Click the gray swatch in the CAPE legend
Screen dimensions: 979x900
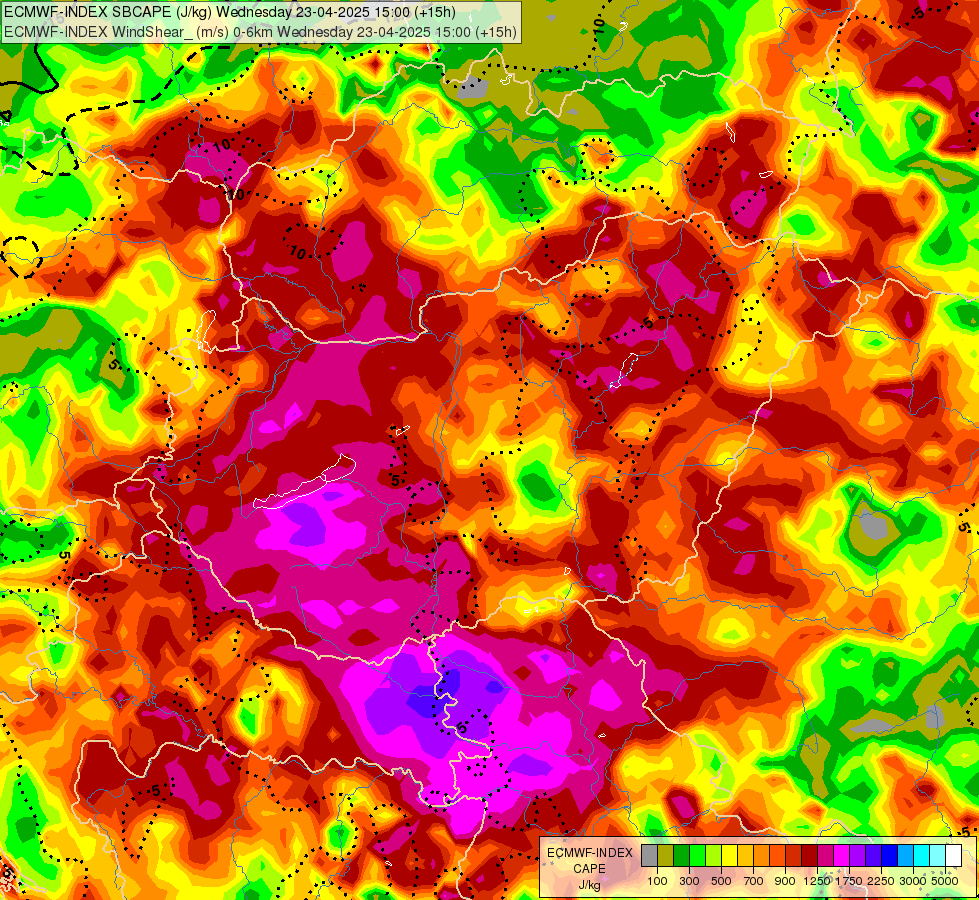coord(649,856)
